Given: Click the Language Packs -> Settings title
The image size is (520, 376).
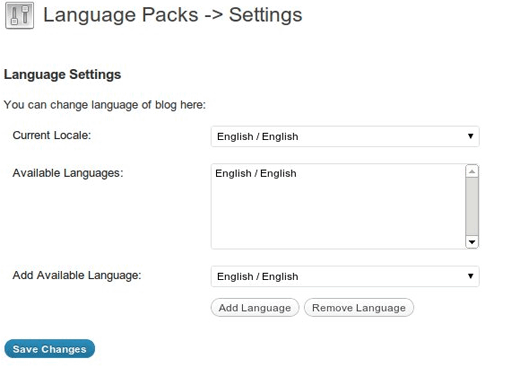Looking at the screenshot, I should (173, 15).
